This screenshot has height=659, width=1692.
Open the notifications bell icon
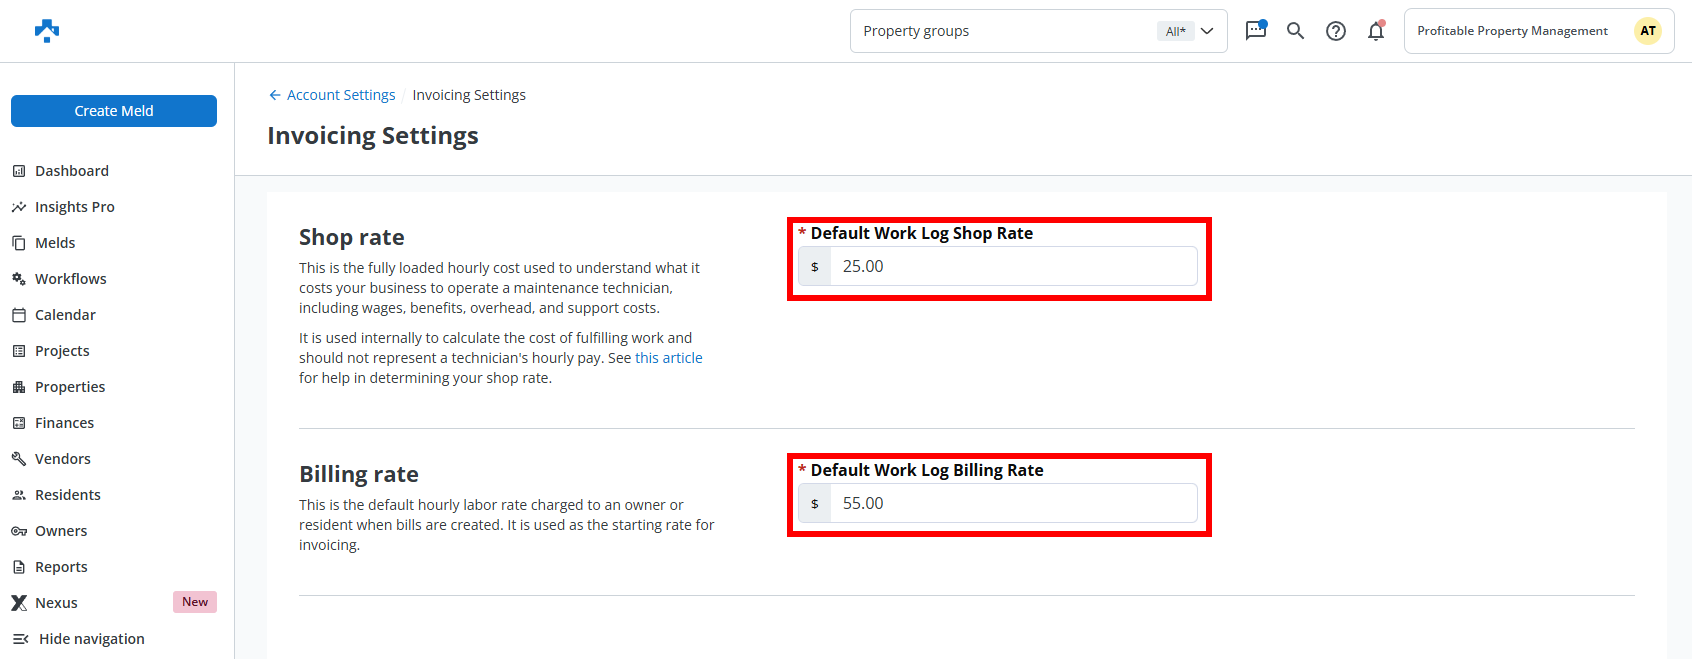coord(1376,31)
